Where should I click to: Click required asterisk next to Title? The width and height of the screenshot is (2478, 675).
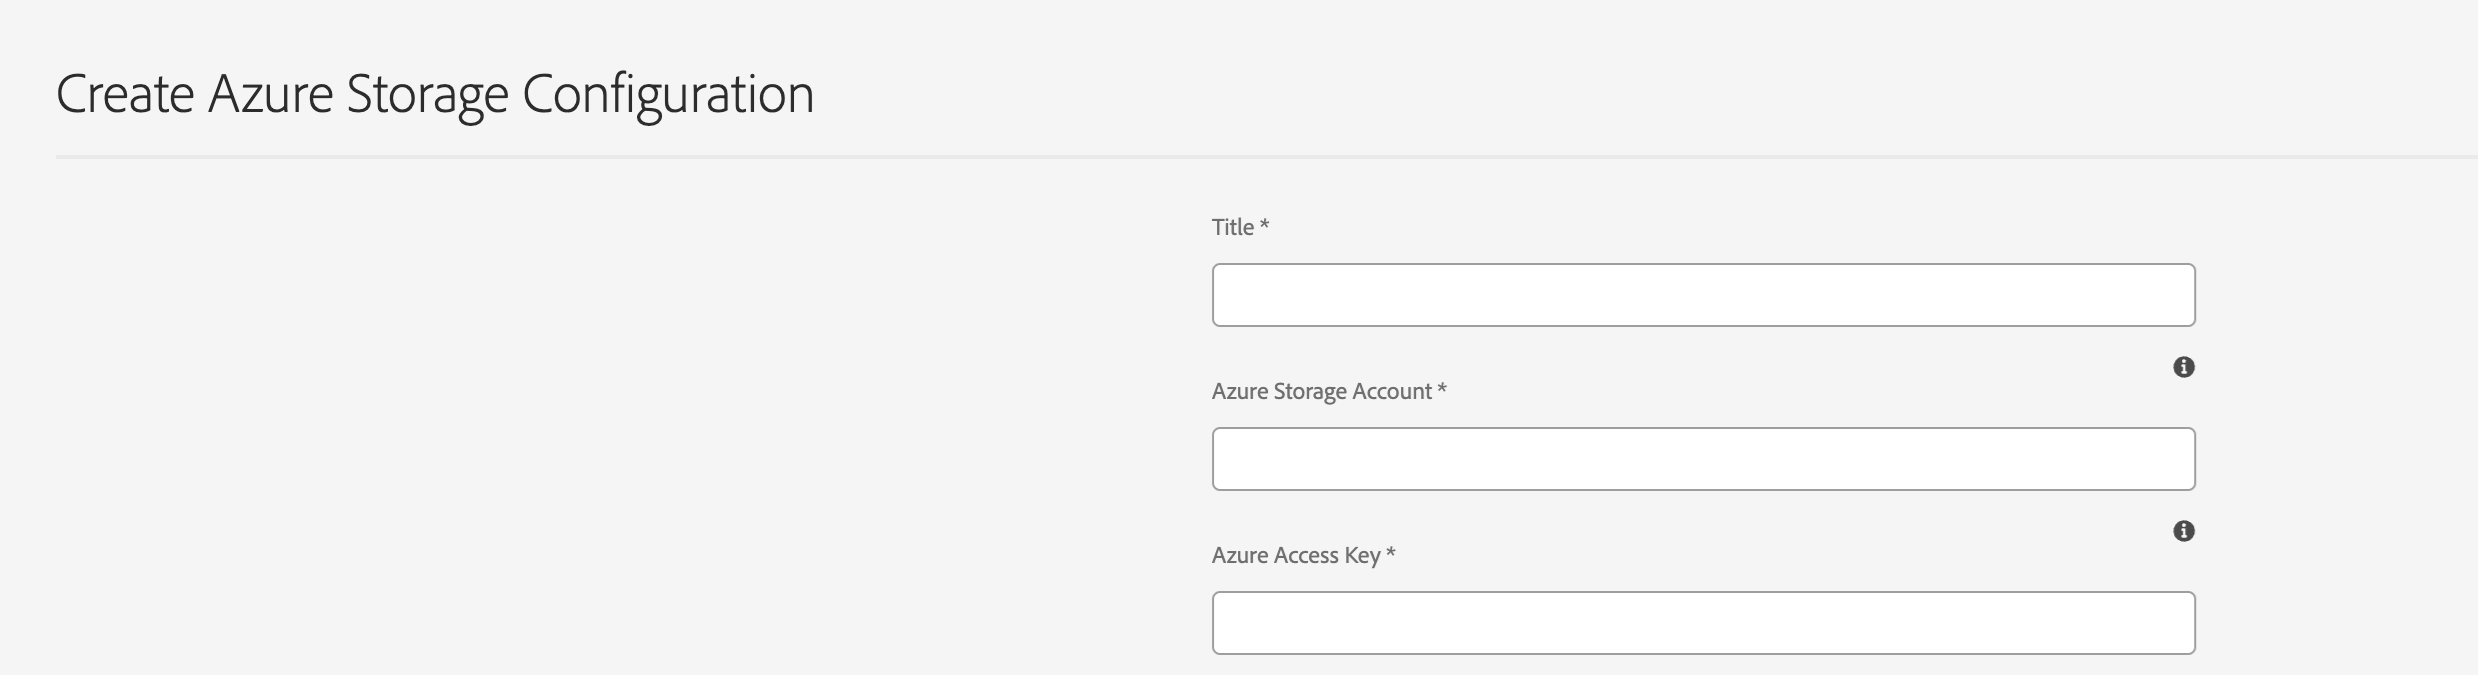click(x=1265, y=225)
